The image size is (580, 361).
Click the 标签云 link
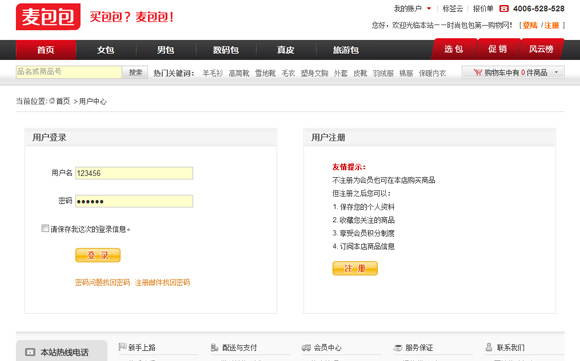pyautogui.click(x=453, y=8)
